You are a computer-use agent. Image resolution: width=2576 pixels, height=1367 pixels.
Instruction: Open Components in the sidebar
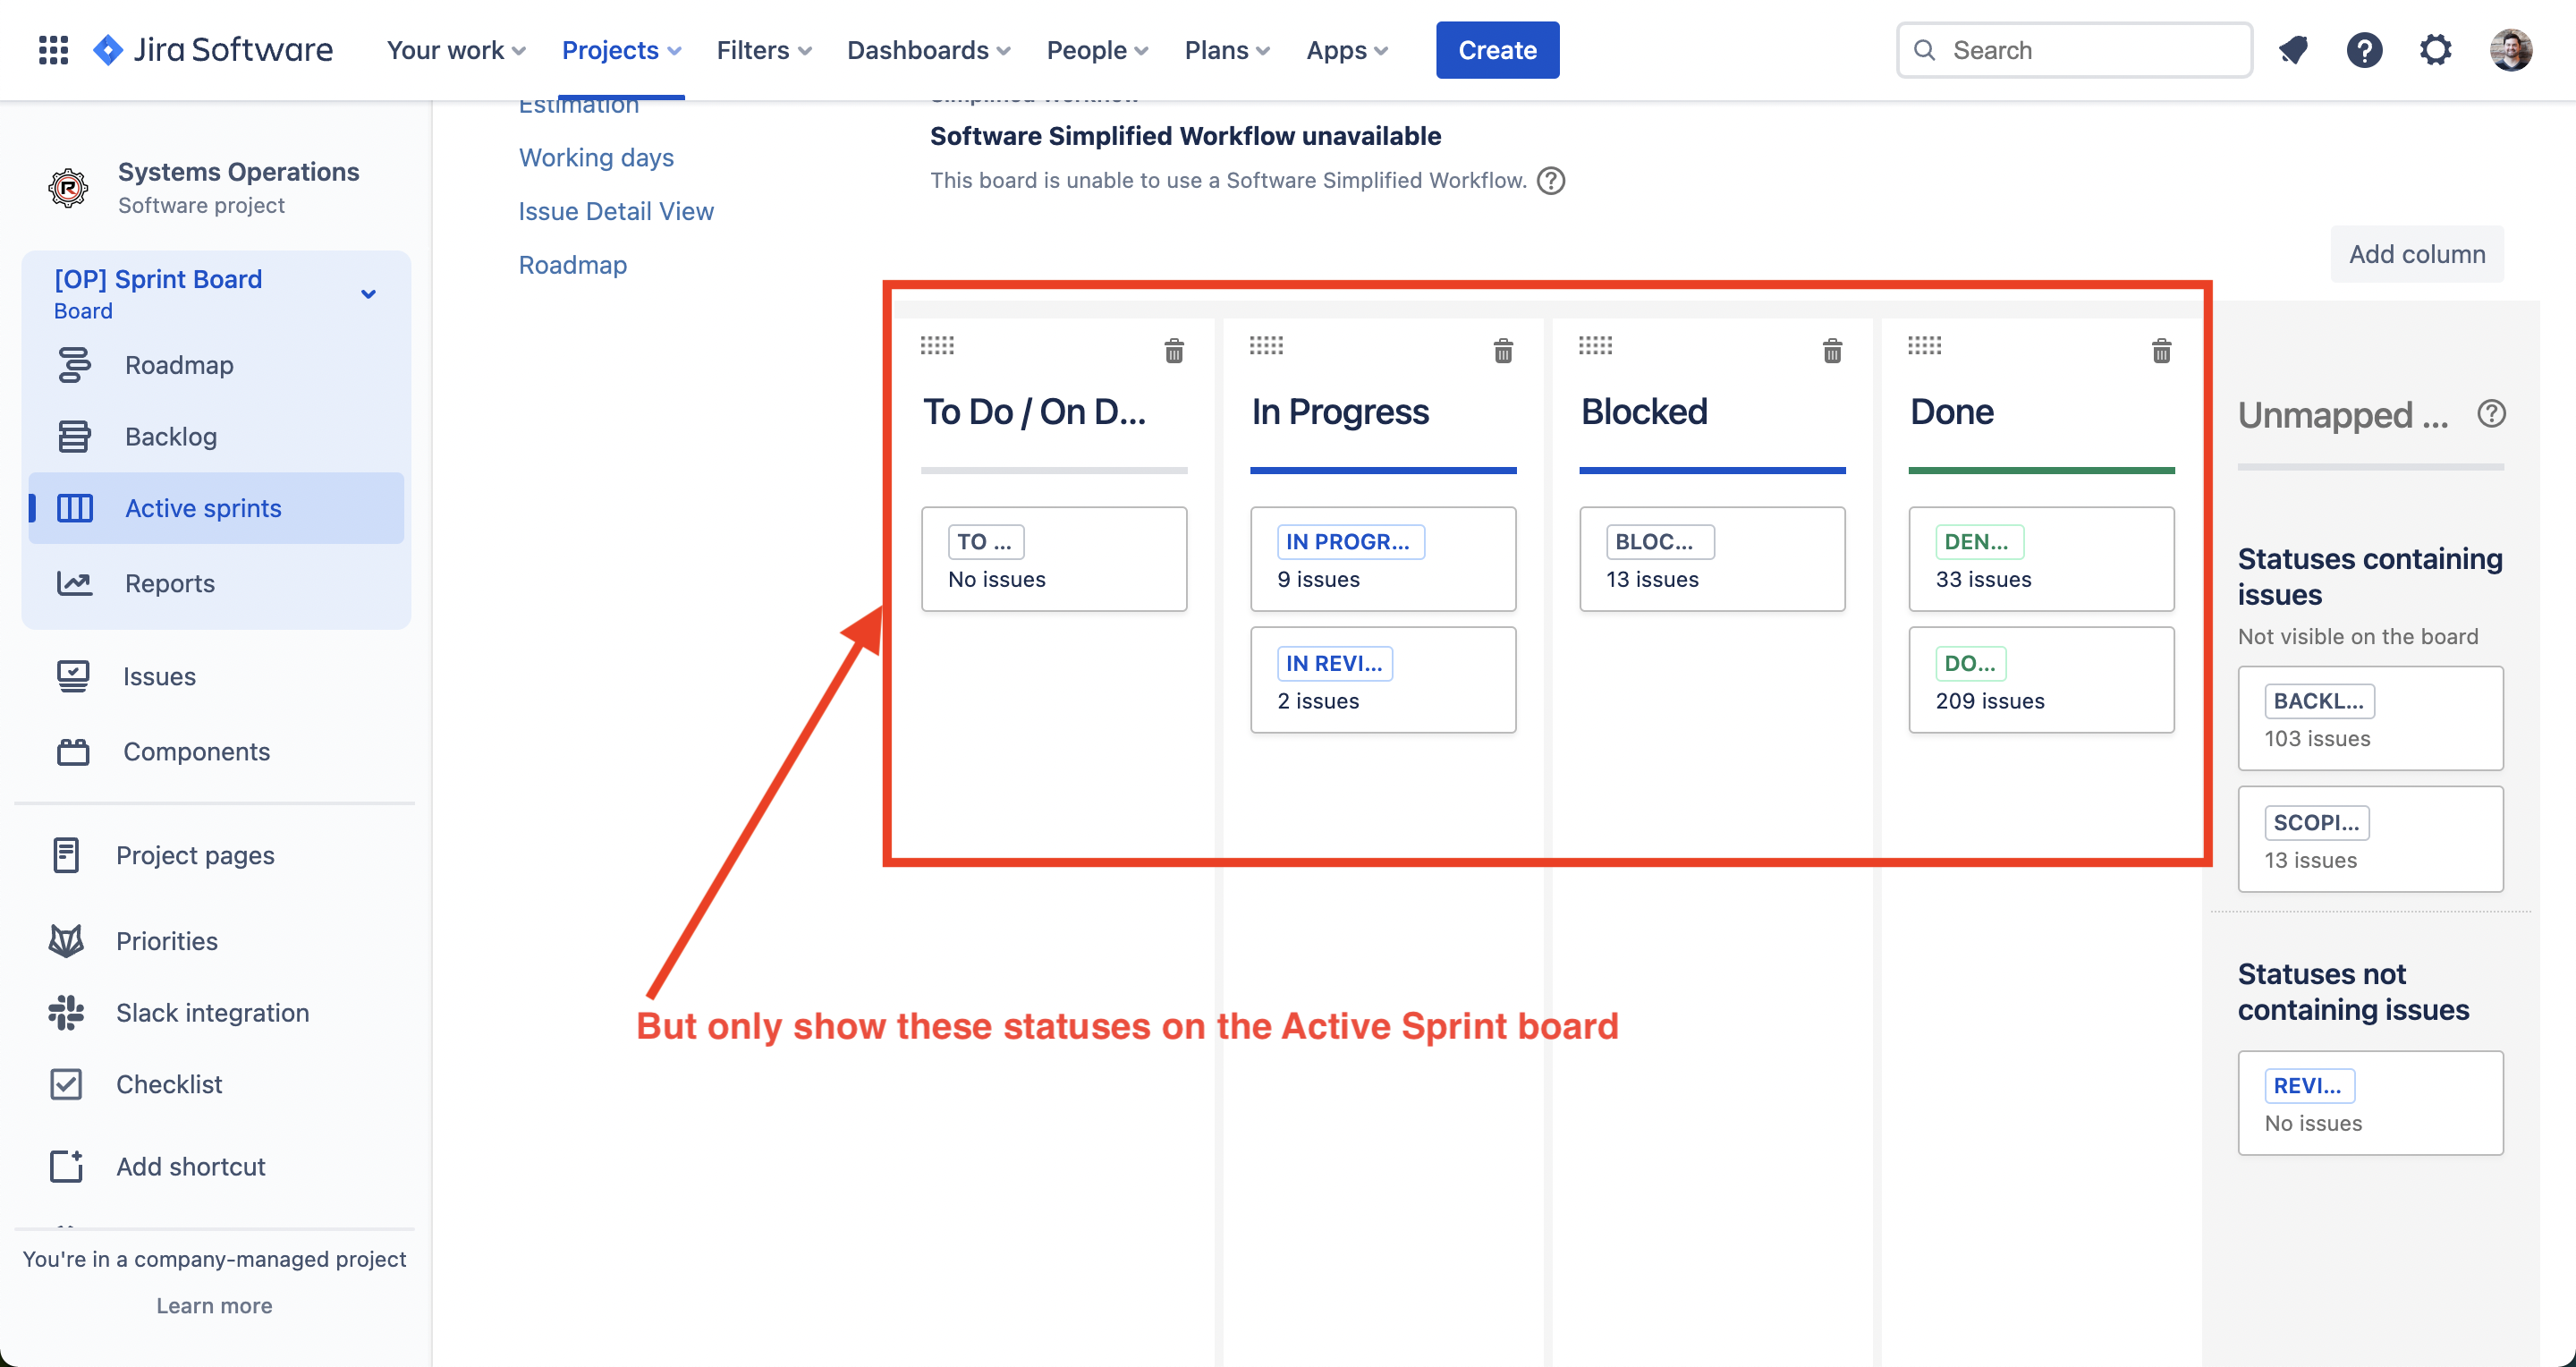[216, 751]
